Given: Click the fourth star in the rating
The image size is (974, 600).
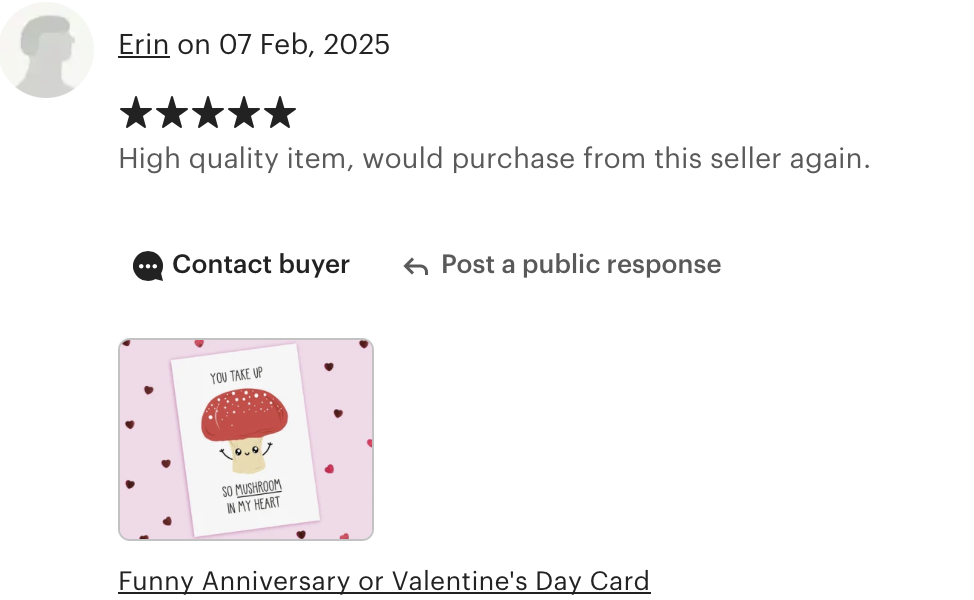Looking at the screenshot, I should coord(244,113).
